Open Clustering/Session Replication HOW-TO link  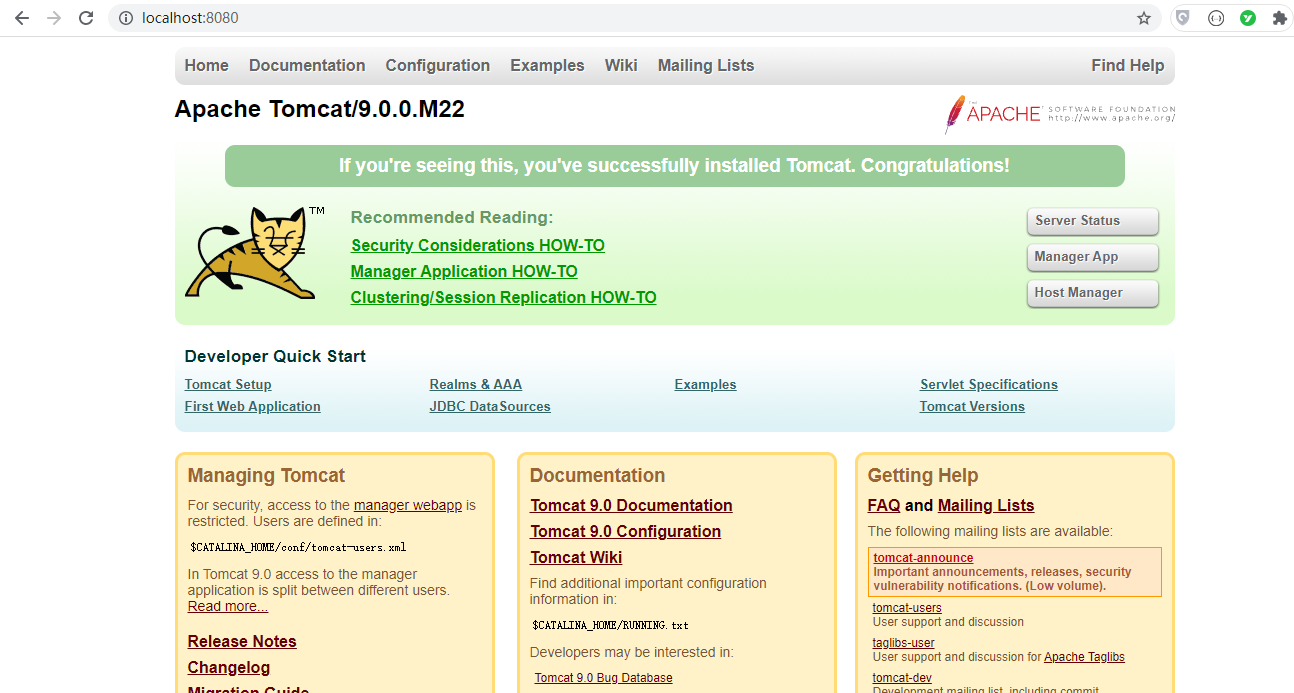click(503, 297)
